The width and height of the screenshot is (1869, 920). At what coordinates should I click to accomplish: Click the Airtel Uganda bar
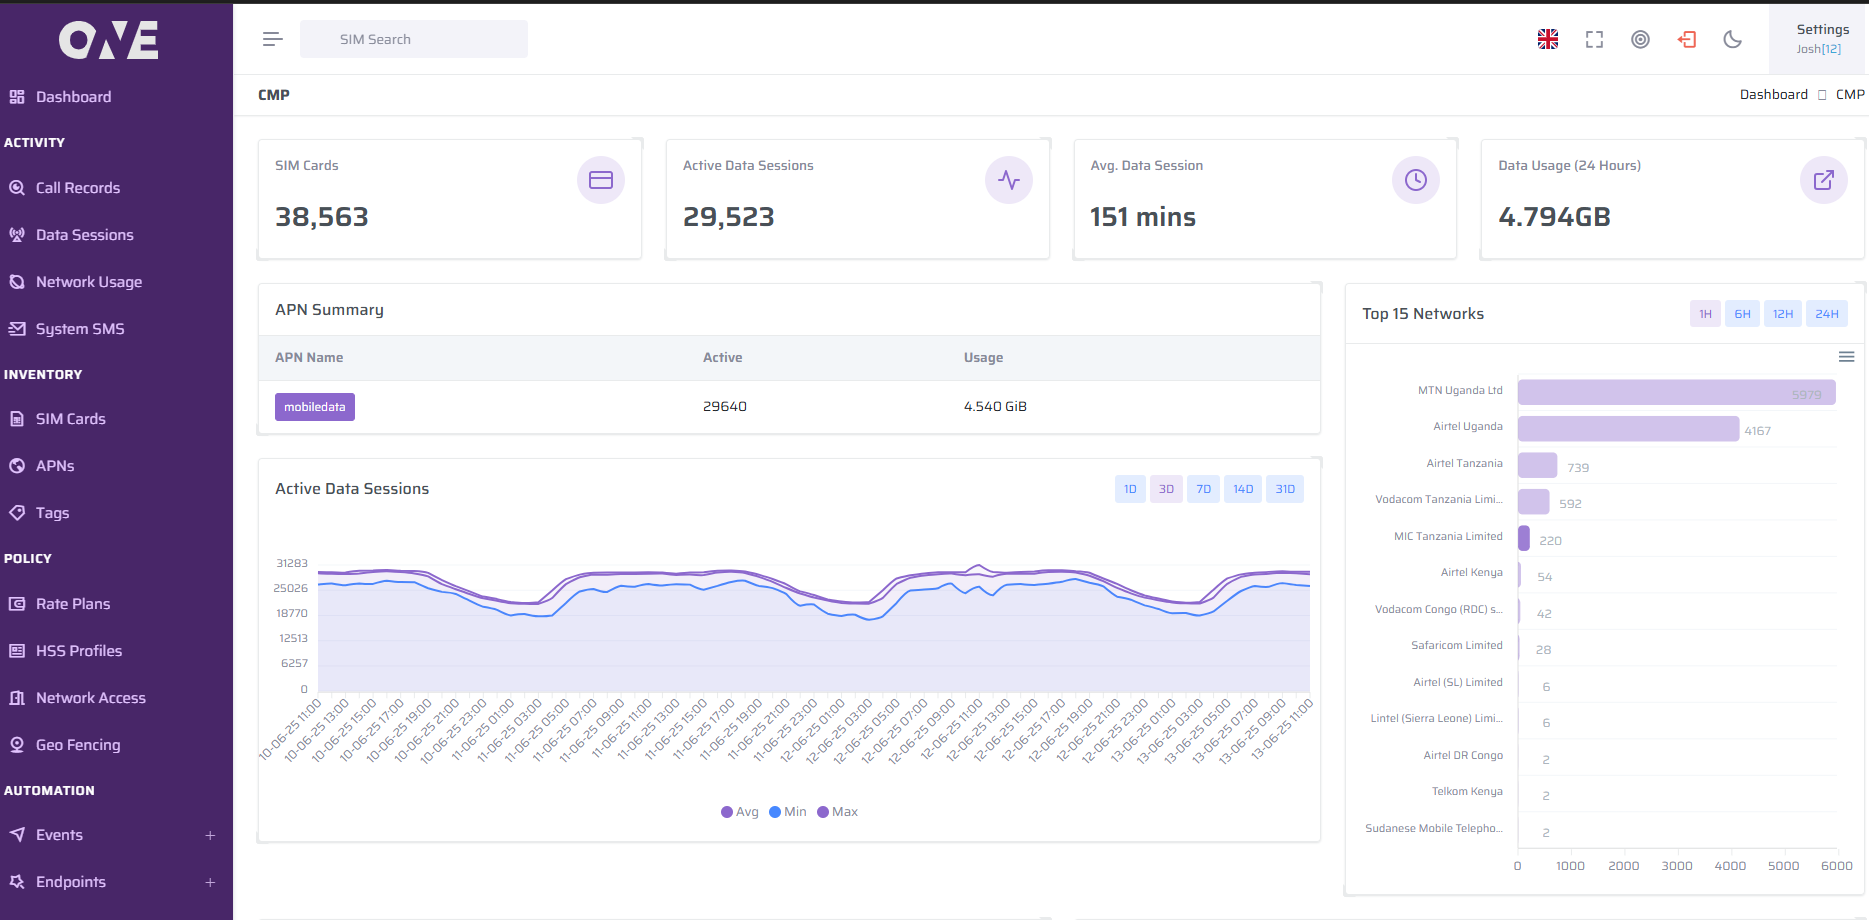coord(1628,428)
